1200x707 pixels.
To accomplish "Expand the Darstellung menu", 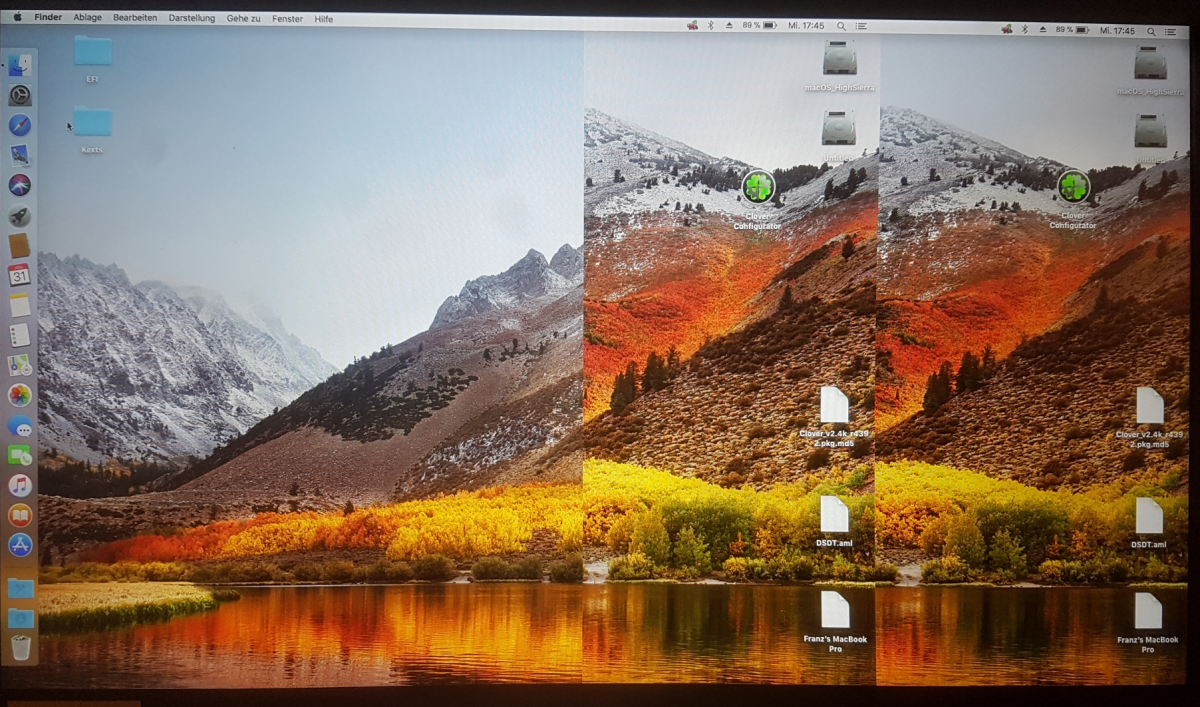I will (x=192, y=18).
